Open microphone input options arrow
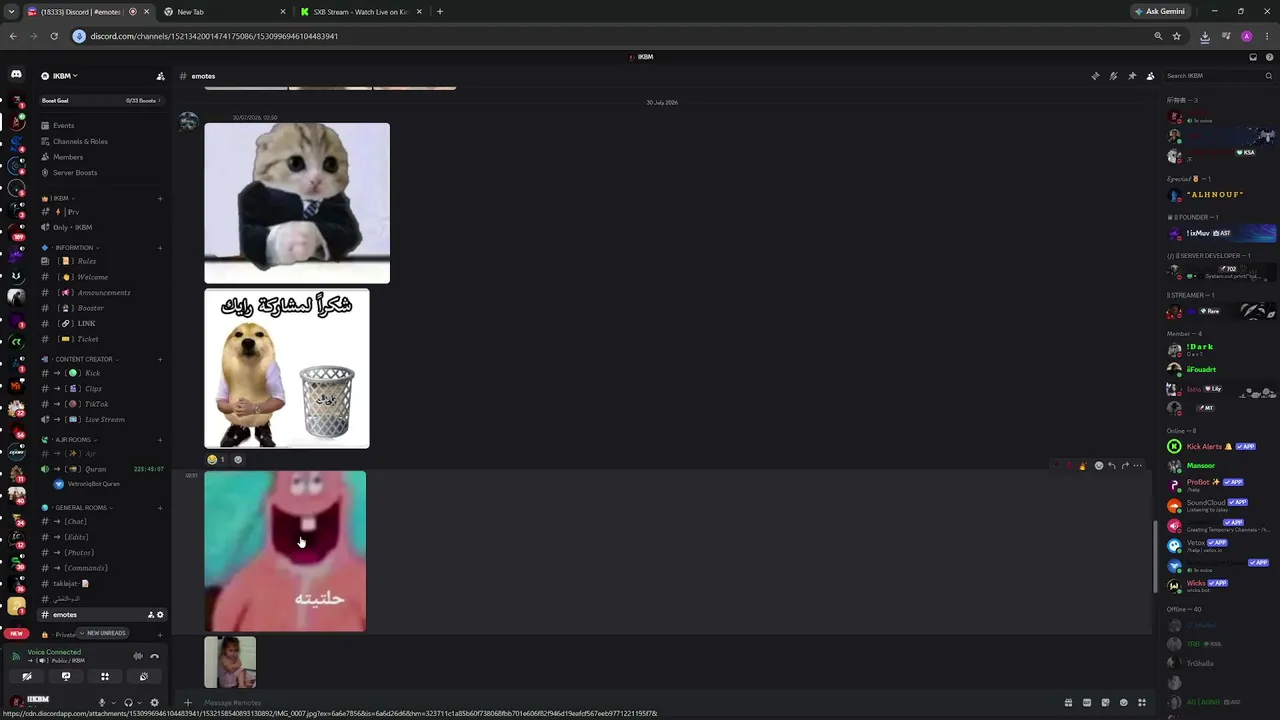Image resolution: width=1280 pixels, height=720 pixels. (113, 702)
